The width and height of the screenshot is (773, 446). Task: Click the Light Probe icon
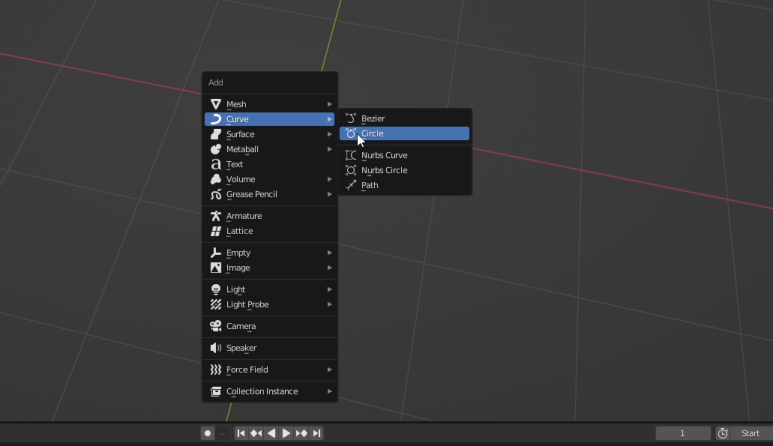[x=215, y=305]
